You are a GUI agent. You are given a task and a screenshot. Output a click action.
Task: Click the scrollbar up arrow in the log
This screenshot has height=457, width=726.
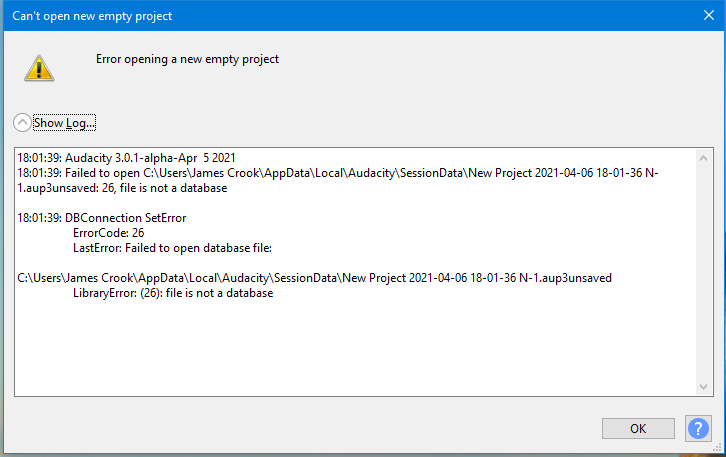(703, 158)
